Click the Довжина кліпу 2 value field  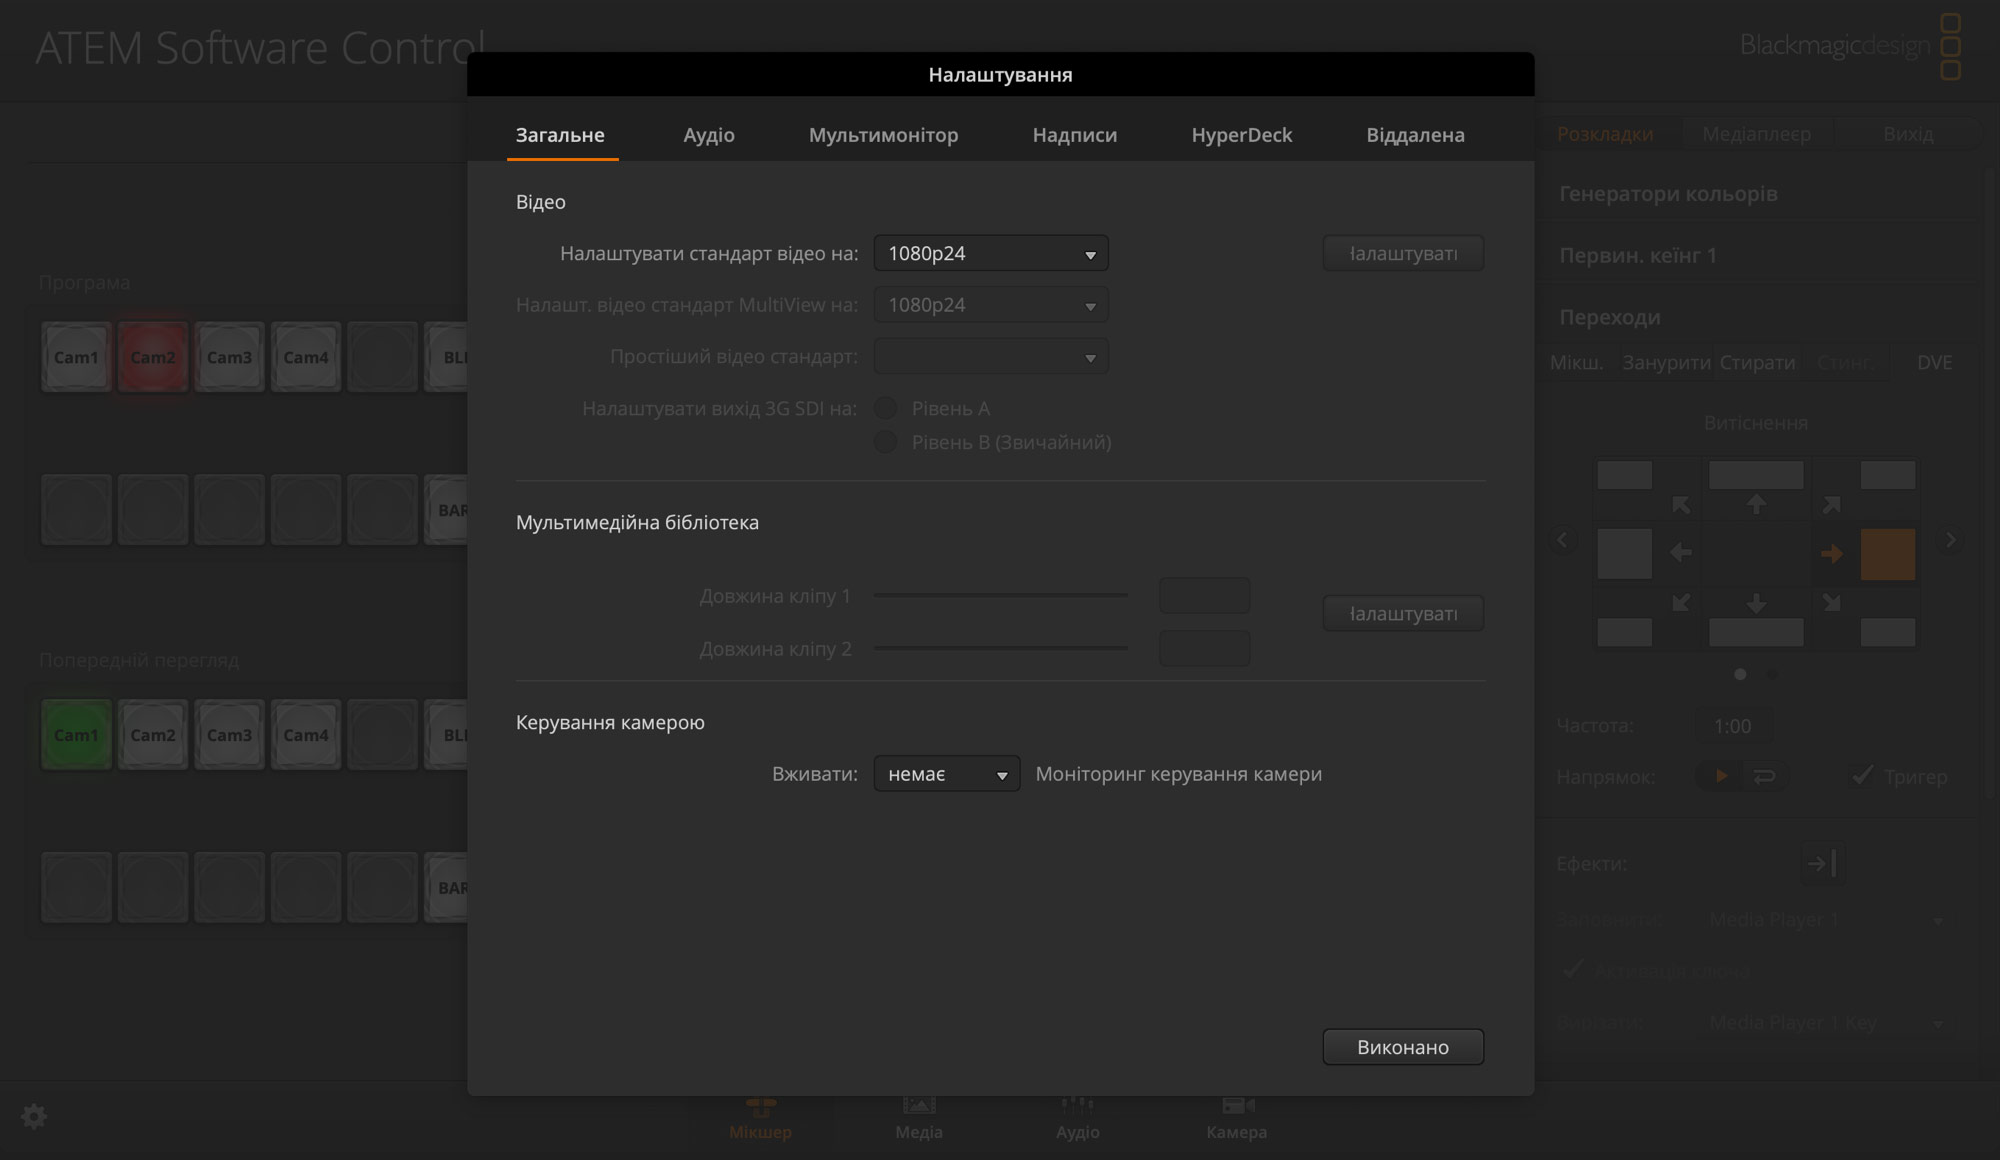click(1204, 648)
